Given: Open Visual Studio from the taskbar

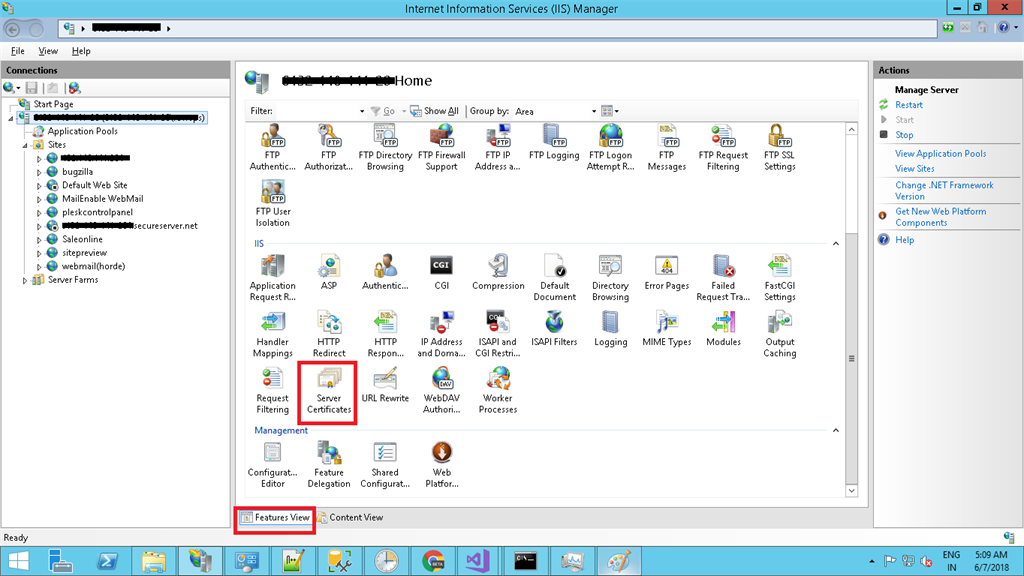Looking at the screenshot, I should [x=478, y=562].
